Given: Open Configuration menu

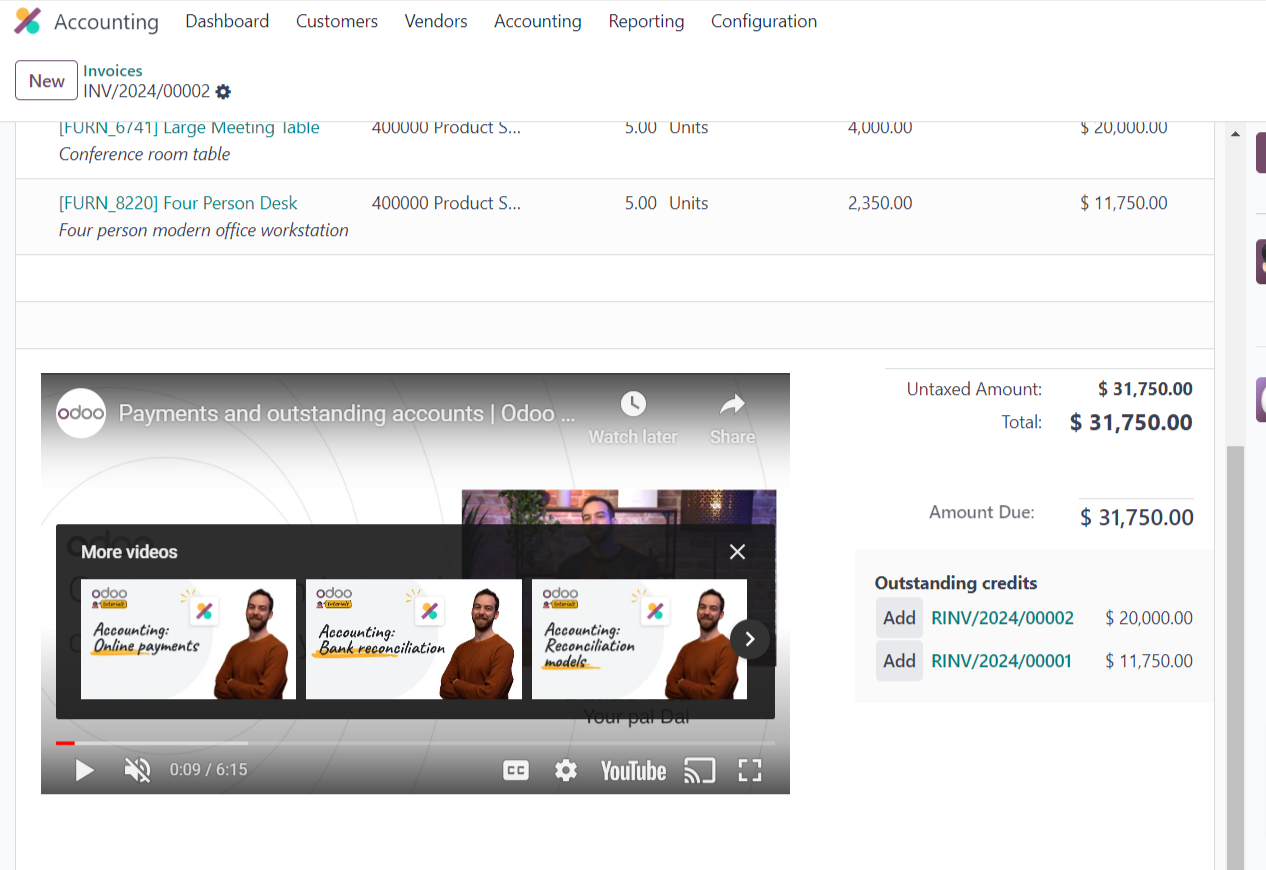Looking at the screenshot, I should point(764,21).
